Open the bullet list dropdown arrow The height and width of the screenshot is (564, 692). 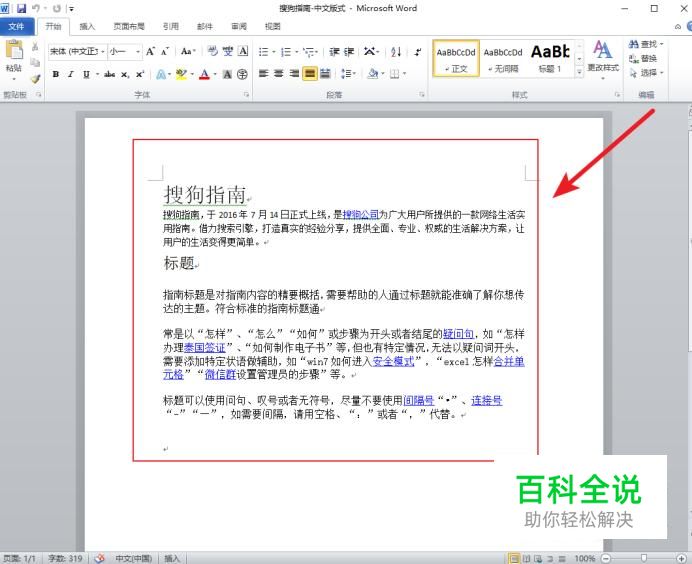[274, 52]
